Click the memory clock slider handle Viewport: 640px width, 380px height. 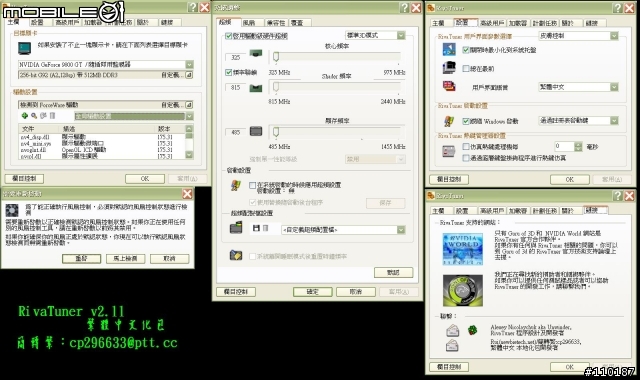point(276,131)
